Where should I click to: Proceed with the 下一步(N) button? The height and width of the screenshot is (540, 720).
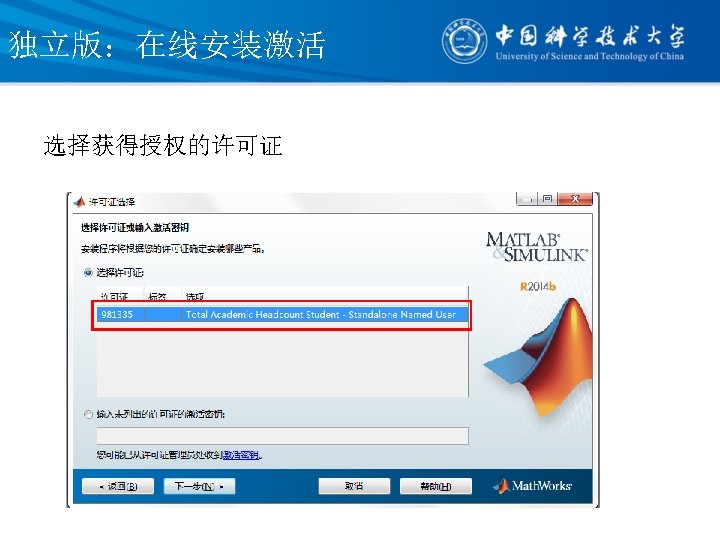(199, 486)
